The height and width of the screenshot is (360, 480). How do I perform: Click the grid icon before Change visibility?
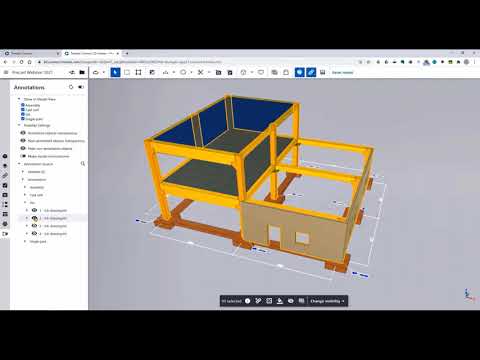tap(301, 301)
